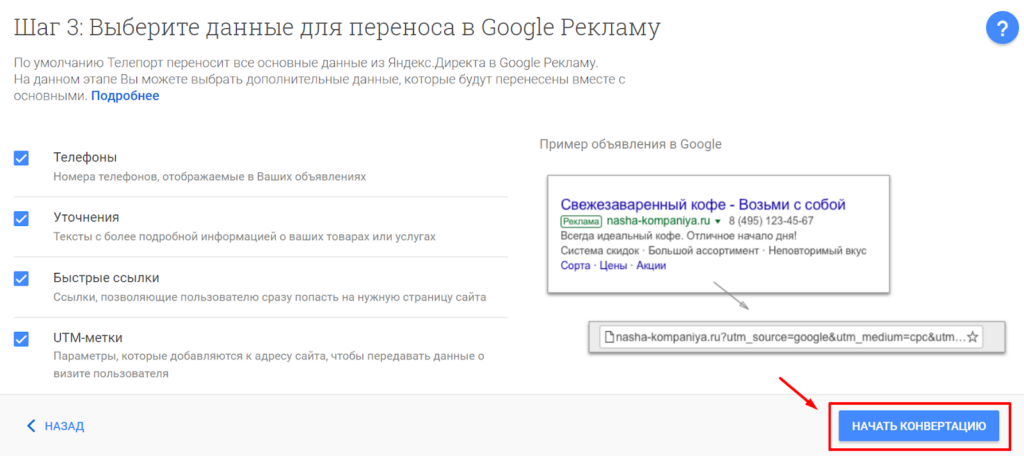Viewport: 1024px width, 456px height.
Task: Click the phone number 8 (495) 123-45-67
Action: (x=770, y=221)
